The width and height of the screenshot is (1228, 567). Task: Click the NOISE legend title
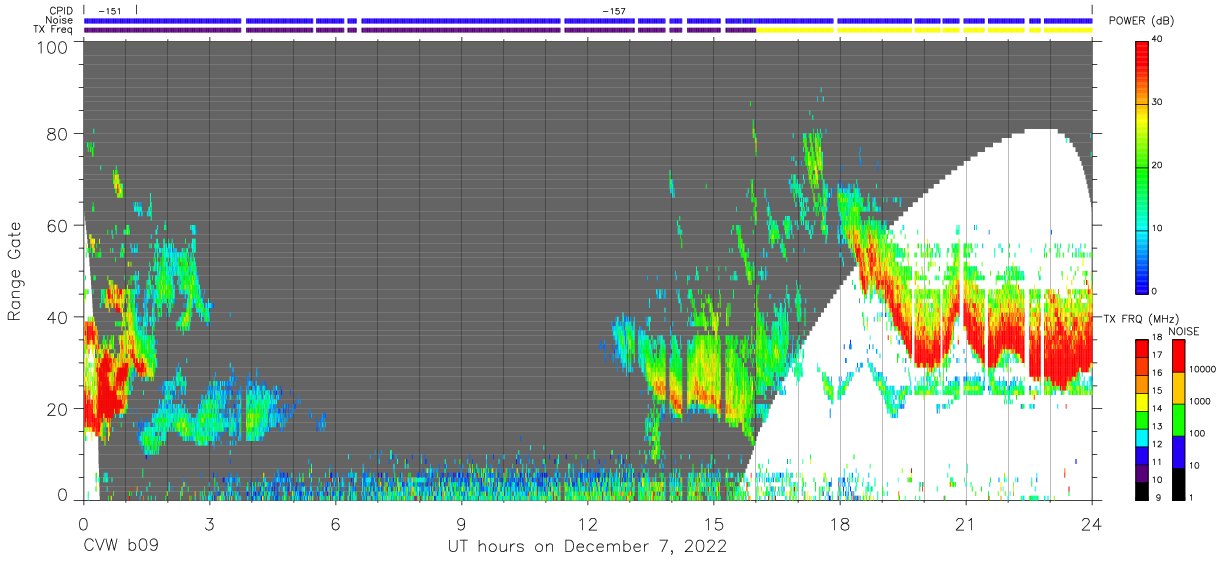(1183, 331)
